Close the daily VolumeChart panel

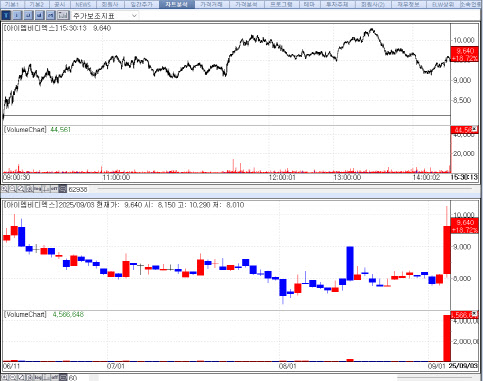point(475,314)
